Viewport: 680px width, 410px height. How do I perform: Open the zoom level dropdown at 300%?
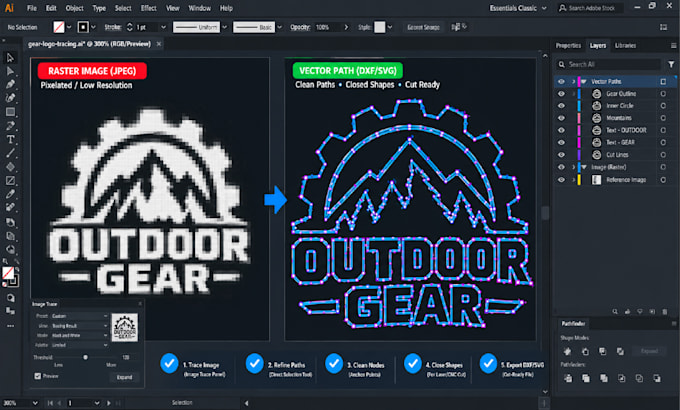35,403
